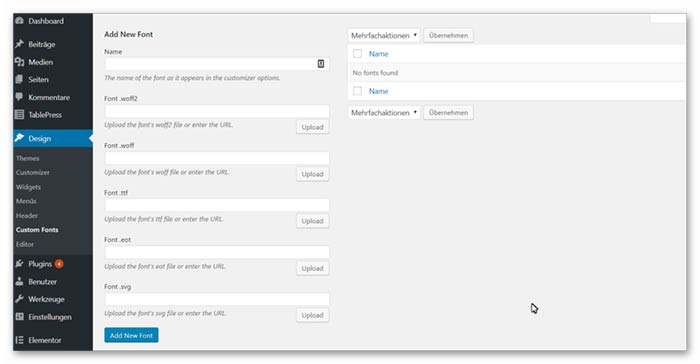Click the 'Add New Font' heading

pyautogui.click(x=129, y=34)
